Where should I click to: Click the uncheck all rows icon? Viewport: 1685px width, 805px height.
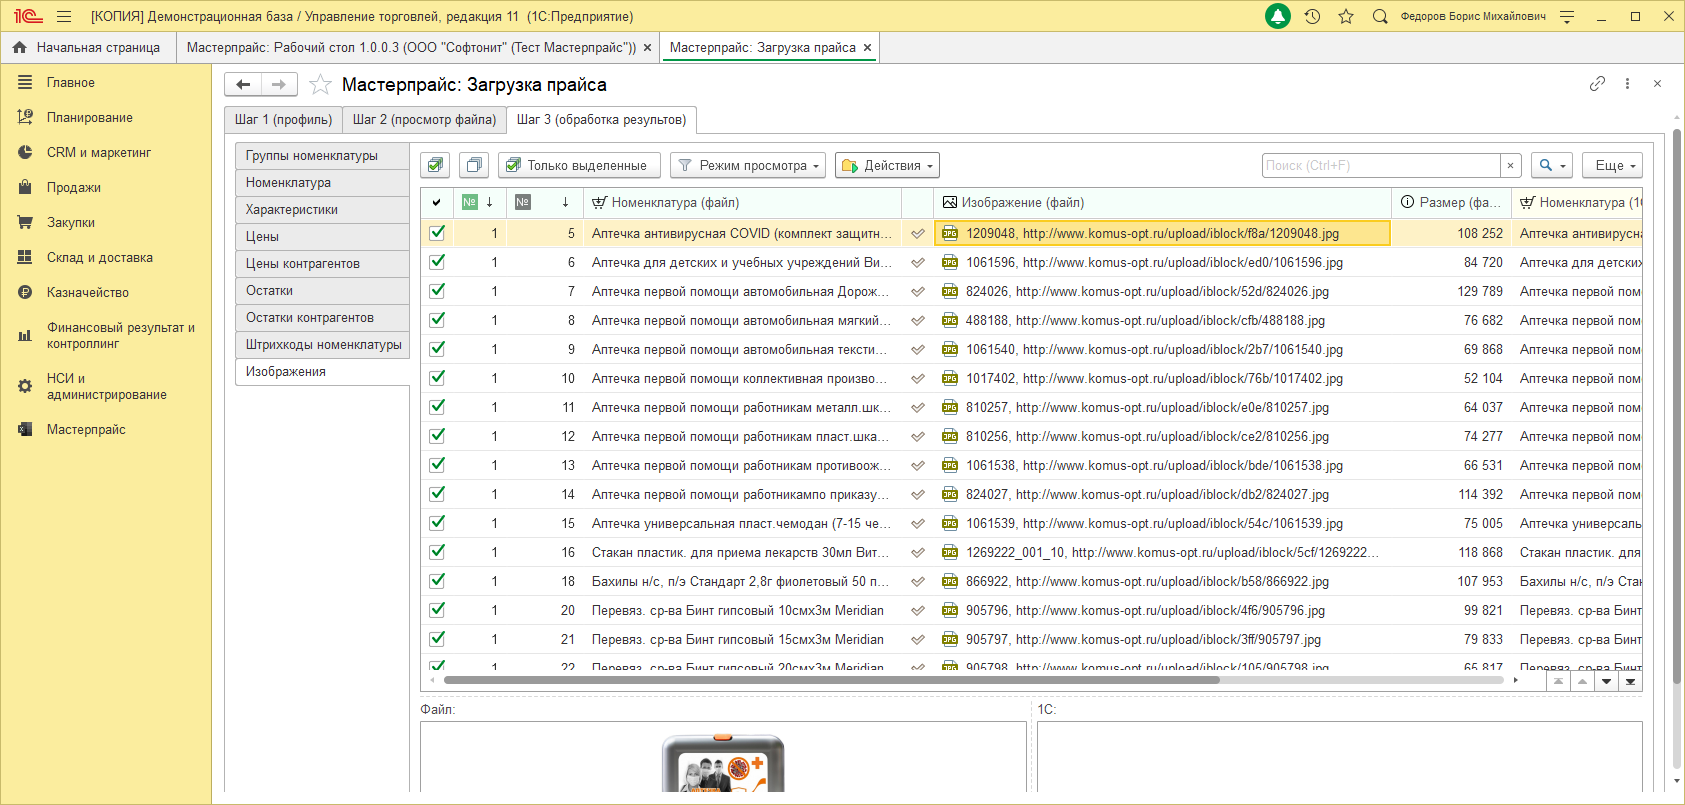click(x=474, y=165)
